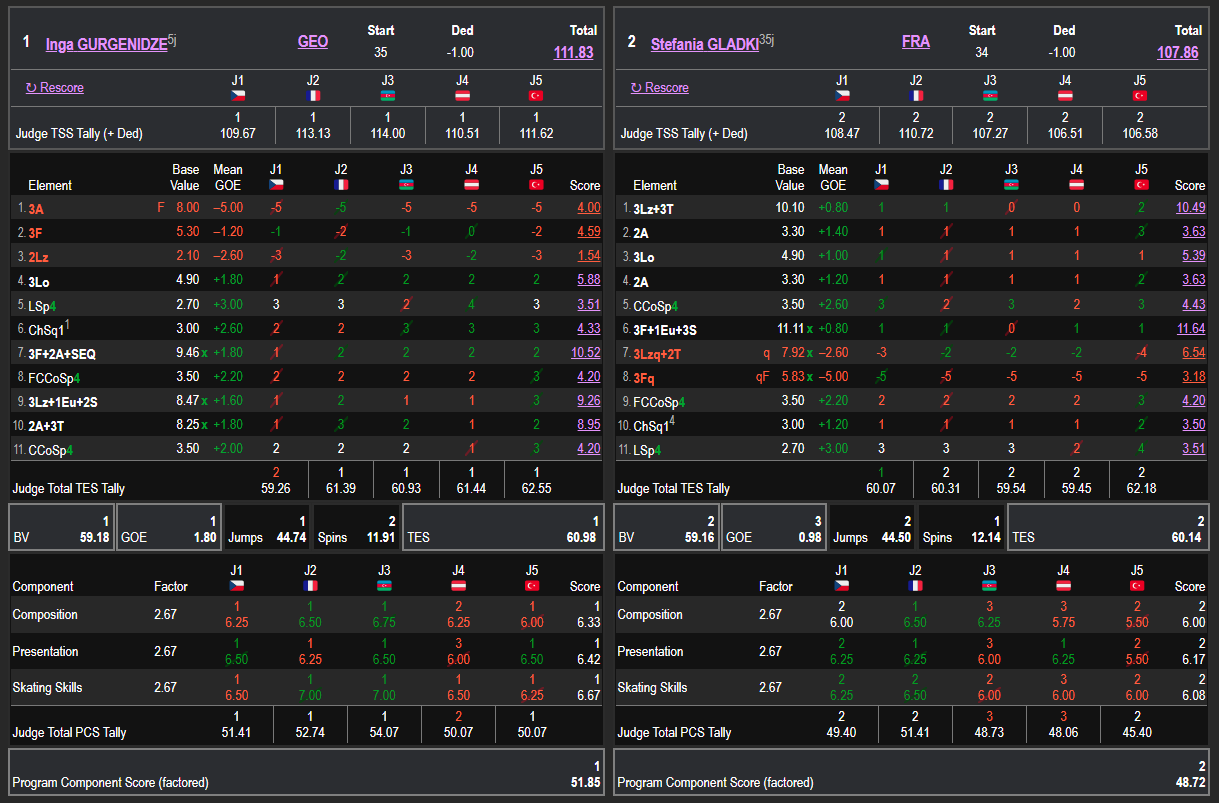This screenshot has height=803, width=1219.
Task: Select France flag in Gurgenidze's Element table header
Action: click(342, 185)
